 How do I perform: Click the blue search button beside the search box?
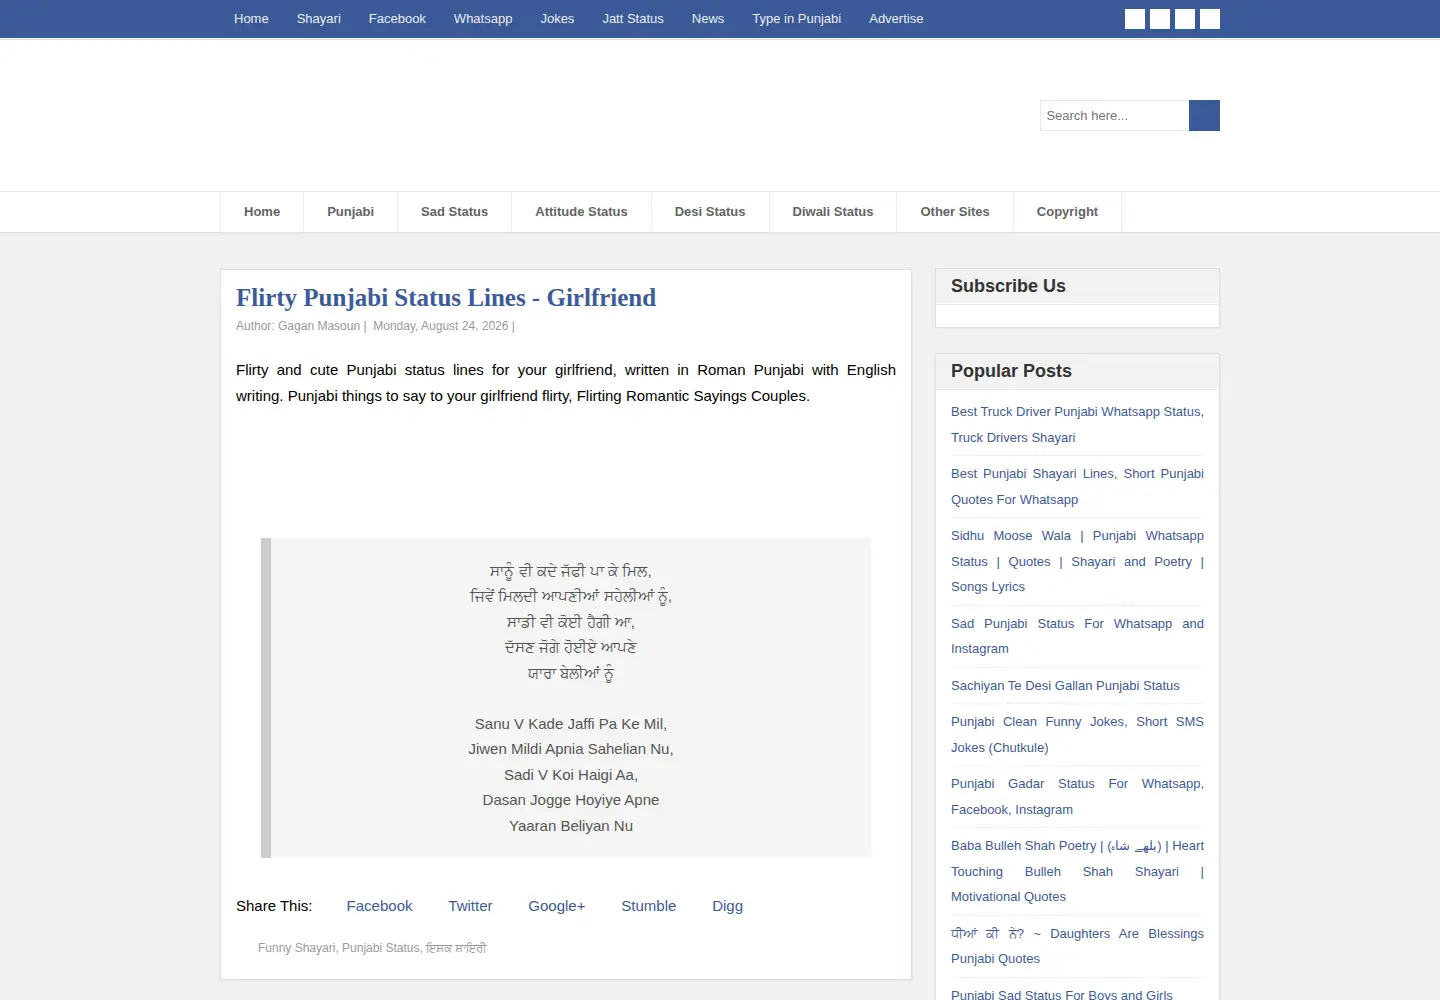(x=1204, y=115)
